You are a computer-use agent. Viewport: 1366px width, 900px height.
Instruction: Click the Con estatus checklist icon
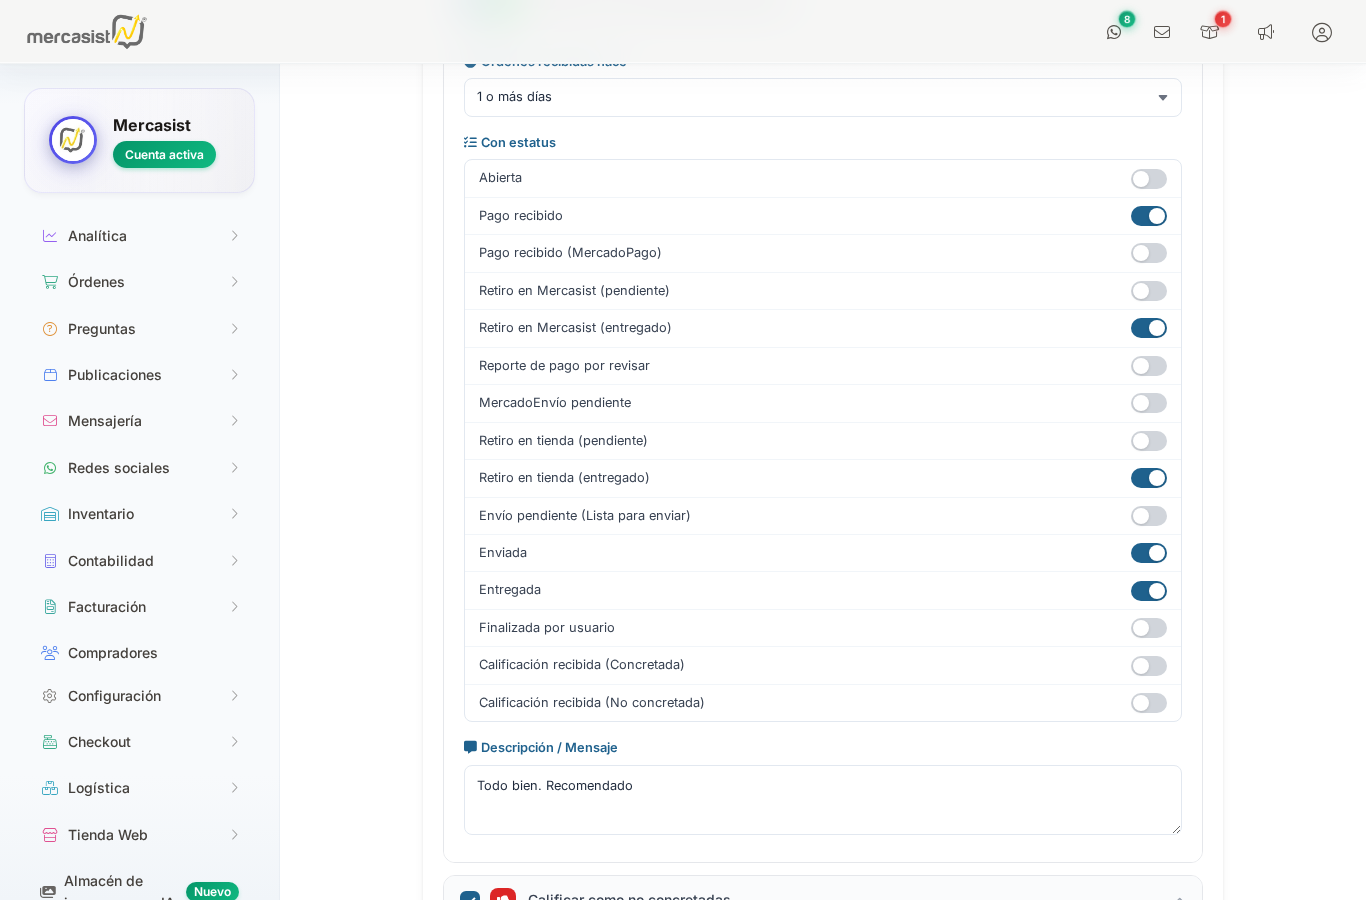tap(470, 143)
